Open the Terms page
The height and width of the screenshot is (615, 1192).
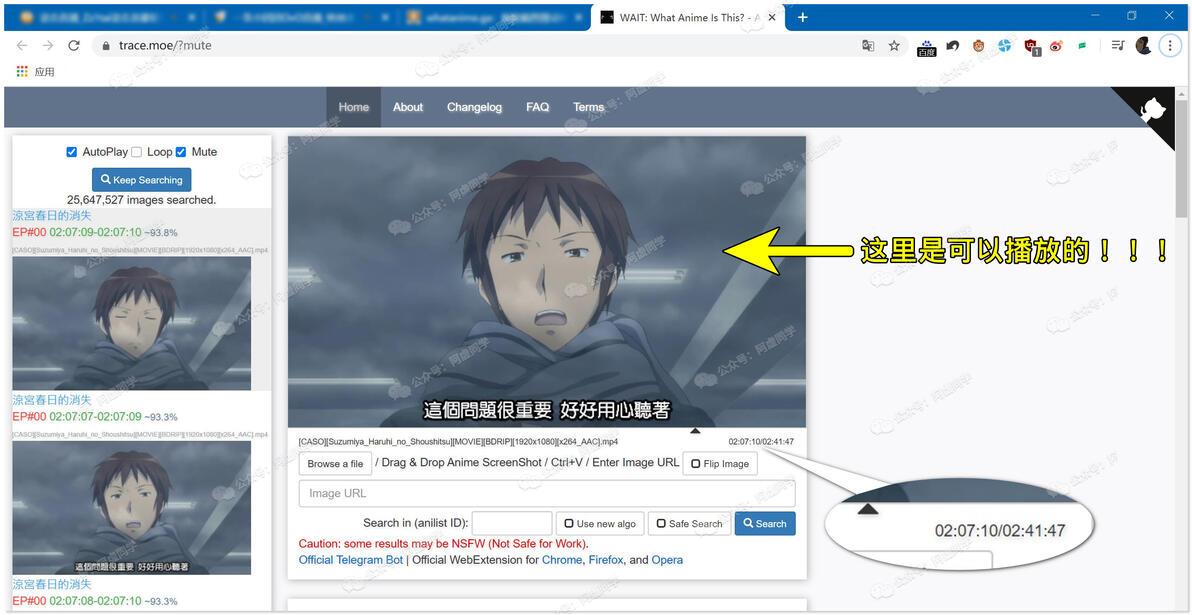tap(588, 107)
